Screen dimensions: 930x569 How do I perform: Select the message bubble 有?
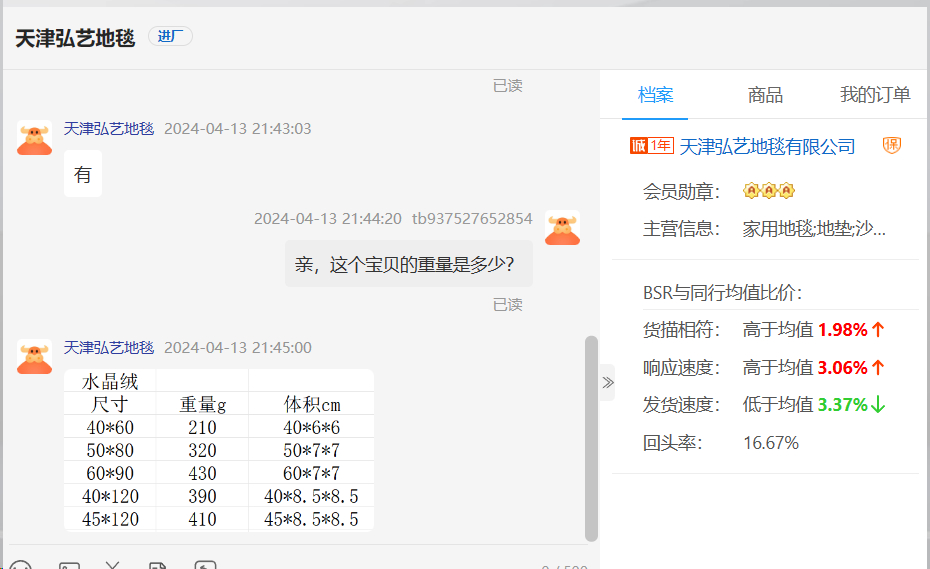click(x=83, y=174)
